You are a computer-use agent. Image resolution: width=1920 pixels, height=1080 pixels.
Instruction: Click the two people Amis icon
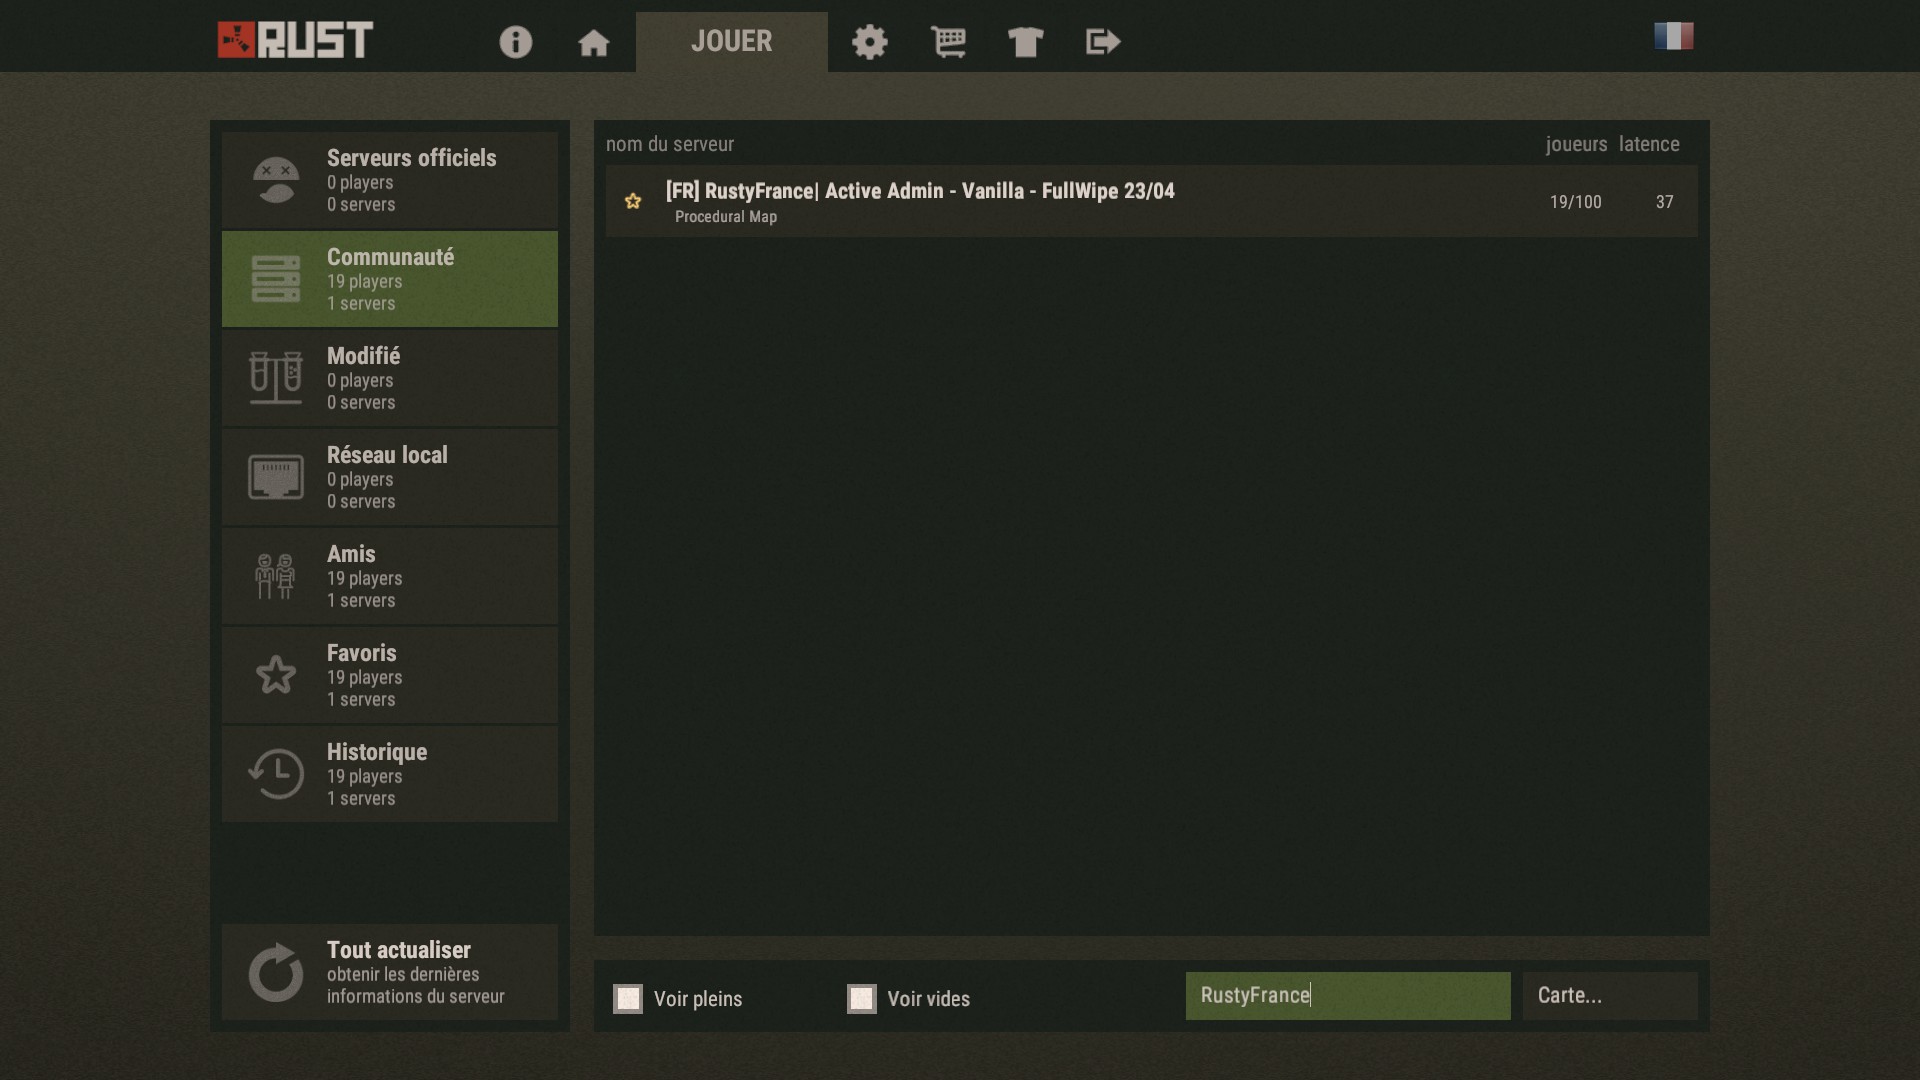pyautogui.click(x=275, y=576)
